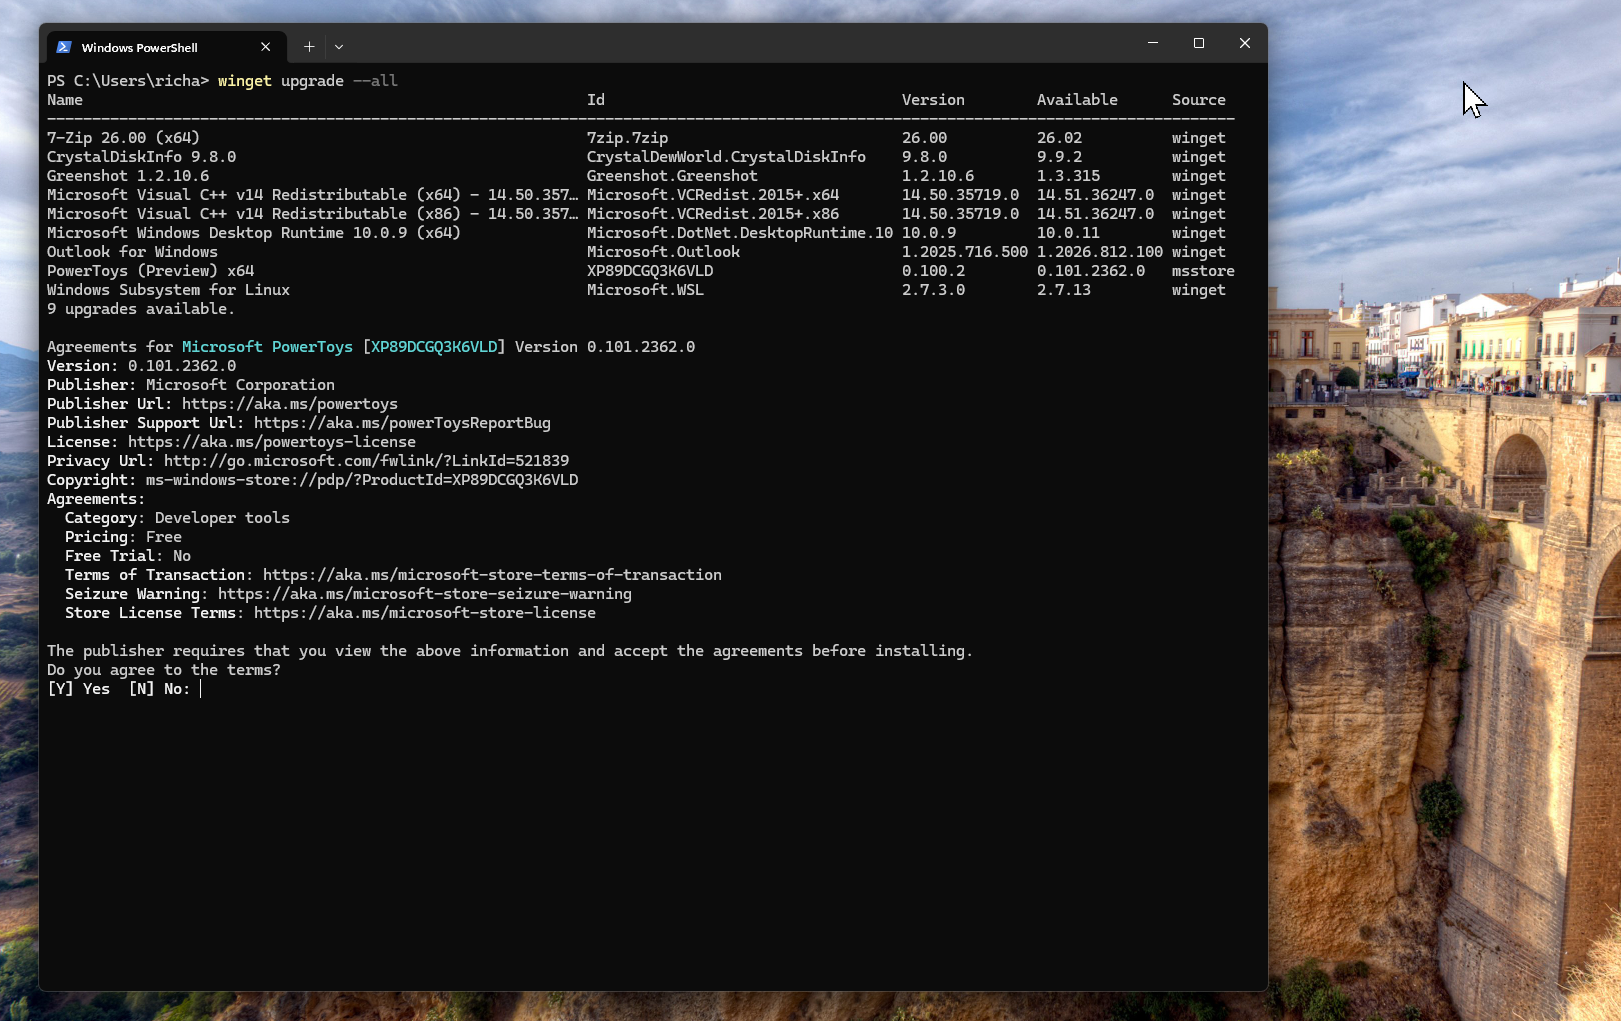1621x1021 pixels.
Task: Open the https://aka.ms/powertoys publisher URL
Action: 290,404
